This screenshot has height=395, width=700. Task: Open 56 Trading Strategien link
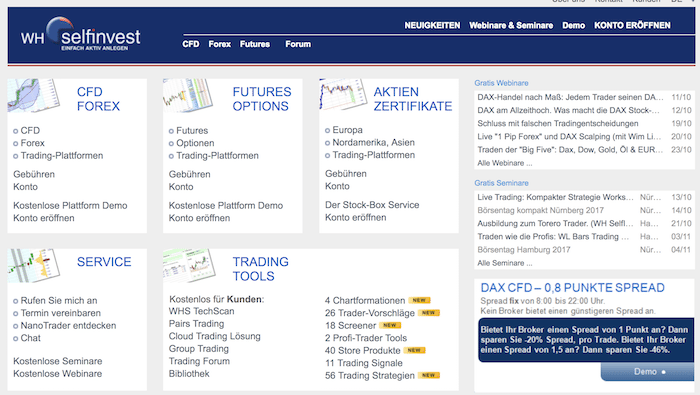pos(370,376)
